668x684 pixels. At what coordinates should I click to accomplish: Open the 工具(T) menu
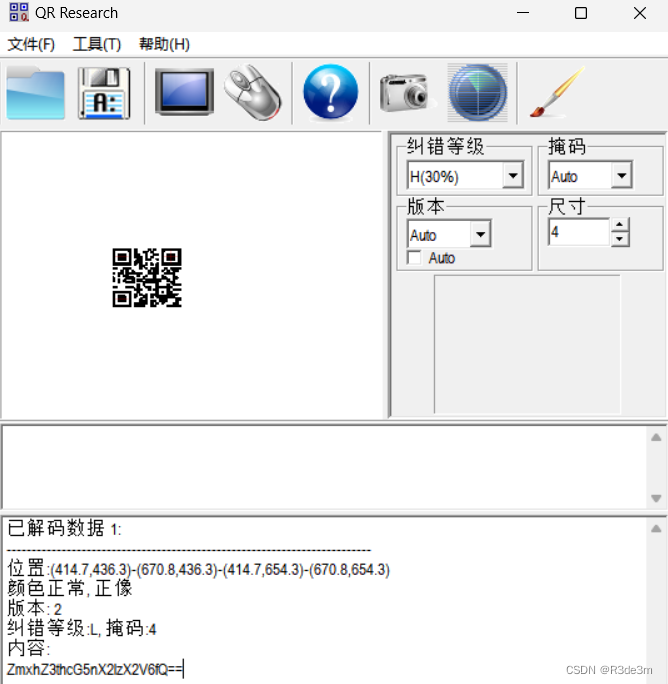(96, 44)
